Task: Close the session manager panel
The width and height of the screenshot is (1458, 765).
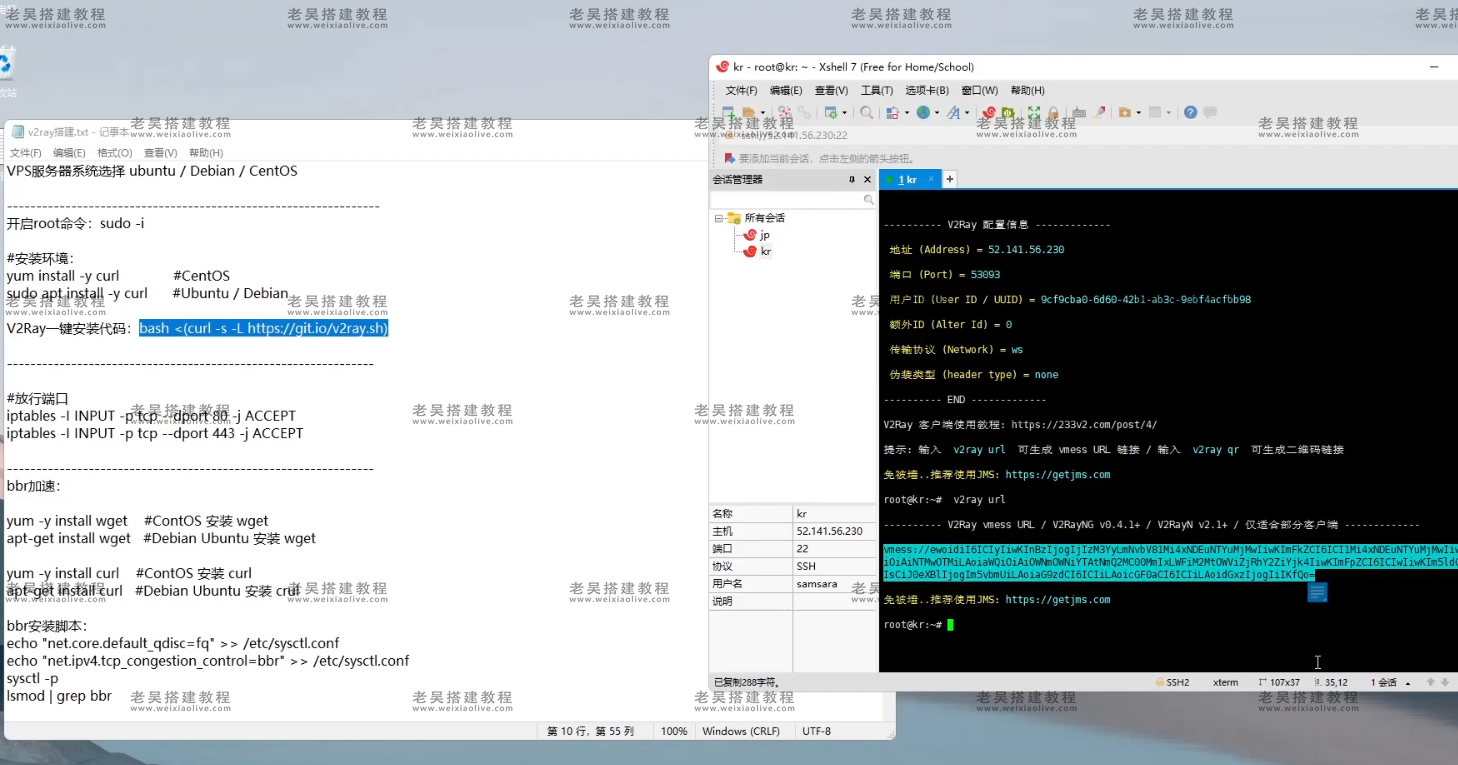Action: click(867, 180)
